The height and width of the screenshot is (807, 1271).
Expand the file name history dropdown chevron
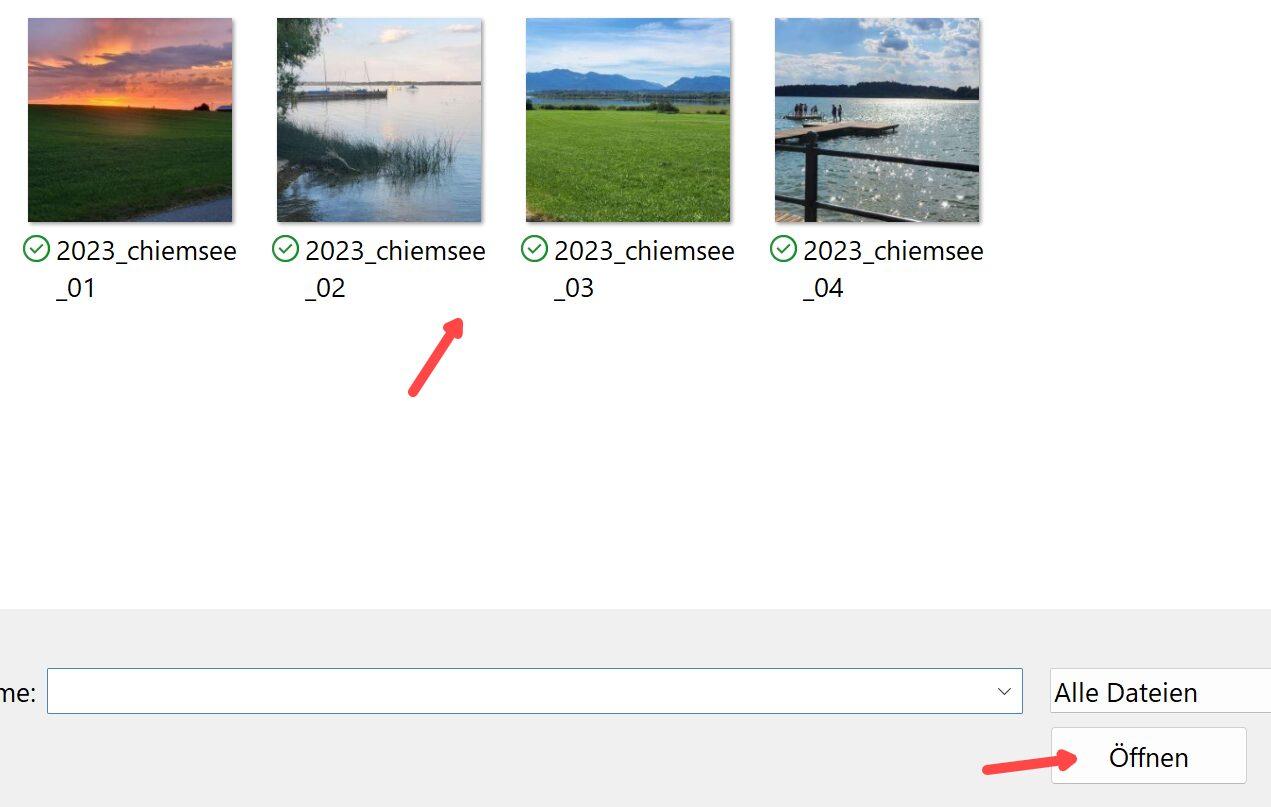tap(1004, 691)
